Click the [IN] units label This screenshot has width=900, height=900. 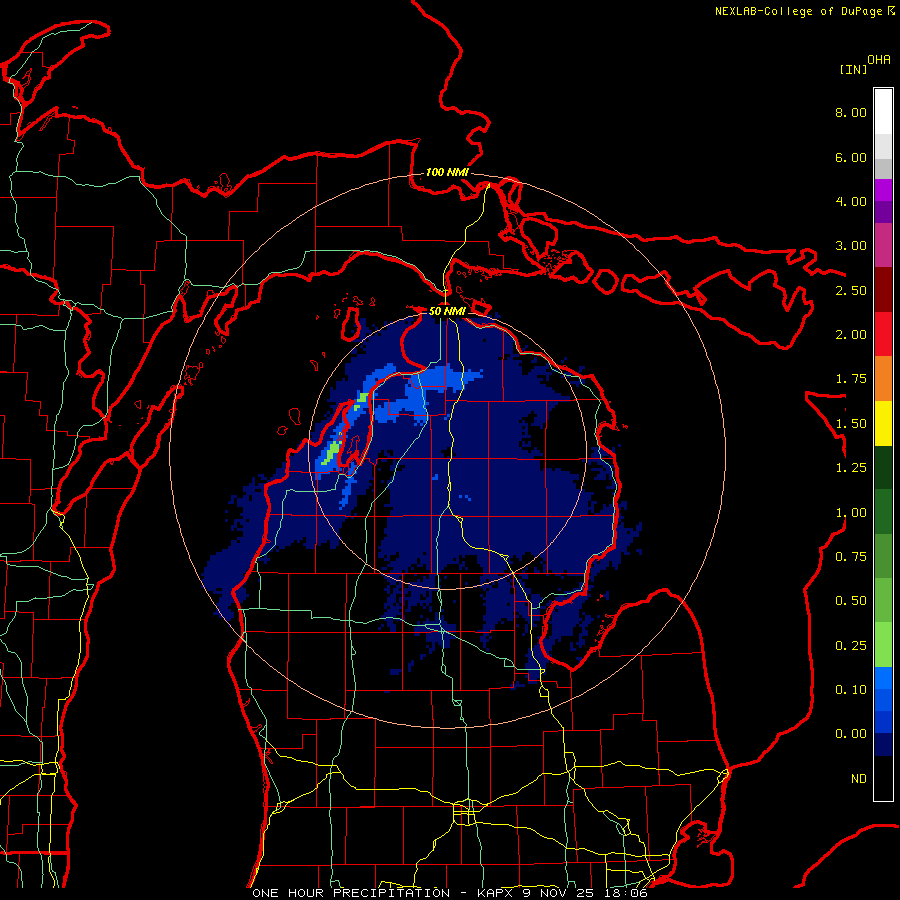[x=853, y=69]
